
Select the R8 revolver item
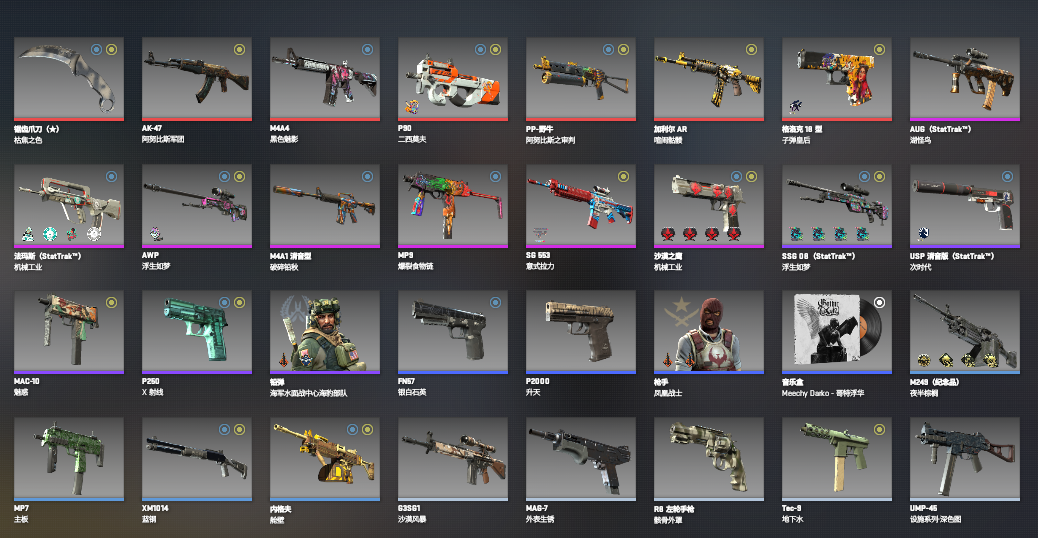(709, 459)
